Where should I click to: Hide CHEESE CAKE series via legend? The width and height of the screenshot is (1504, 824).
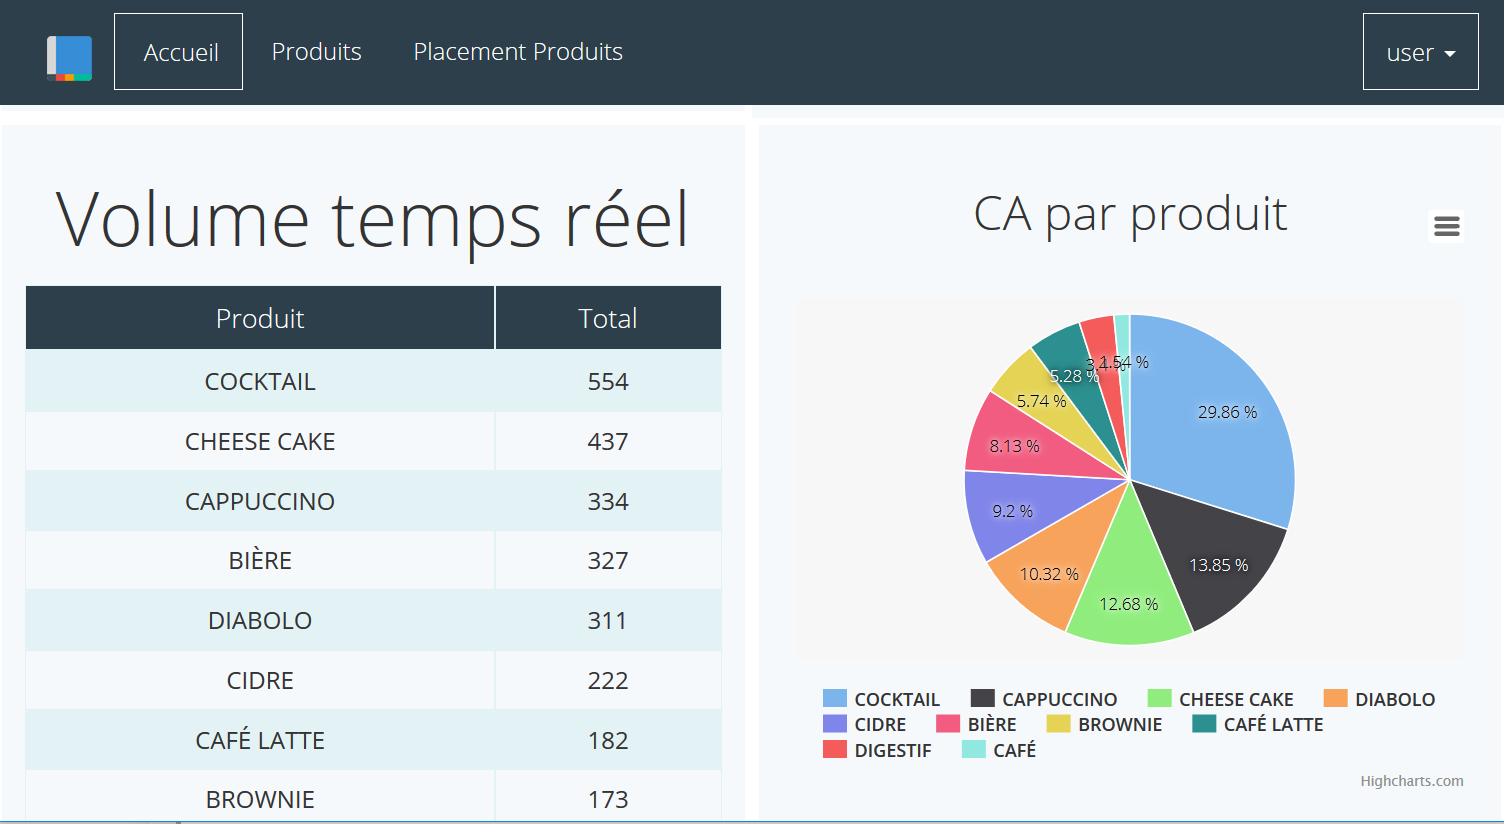click(x=1235, y=699)
